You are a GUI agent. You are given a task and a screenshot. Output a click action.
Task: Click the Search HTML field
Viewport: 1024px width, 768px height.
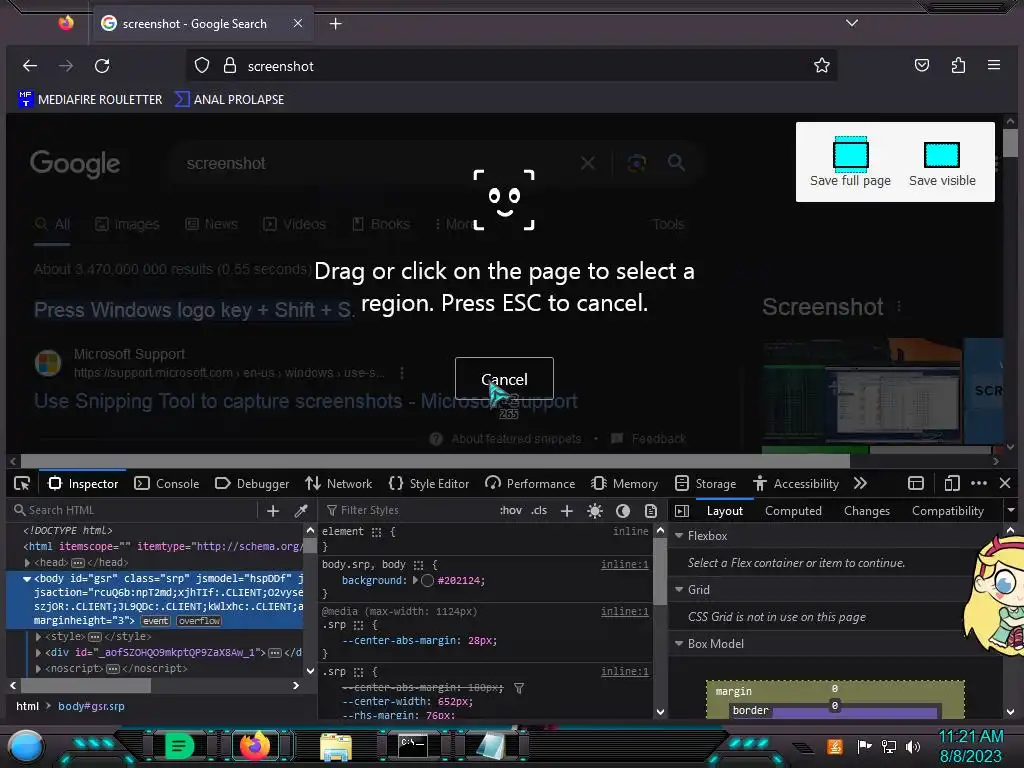[x=133, y=510]
